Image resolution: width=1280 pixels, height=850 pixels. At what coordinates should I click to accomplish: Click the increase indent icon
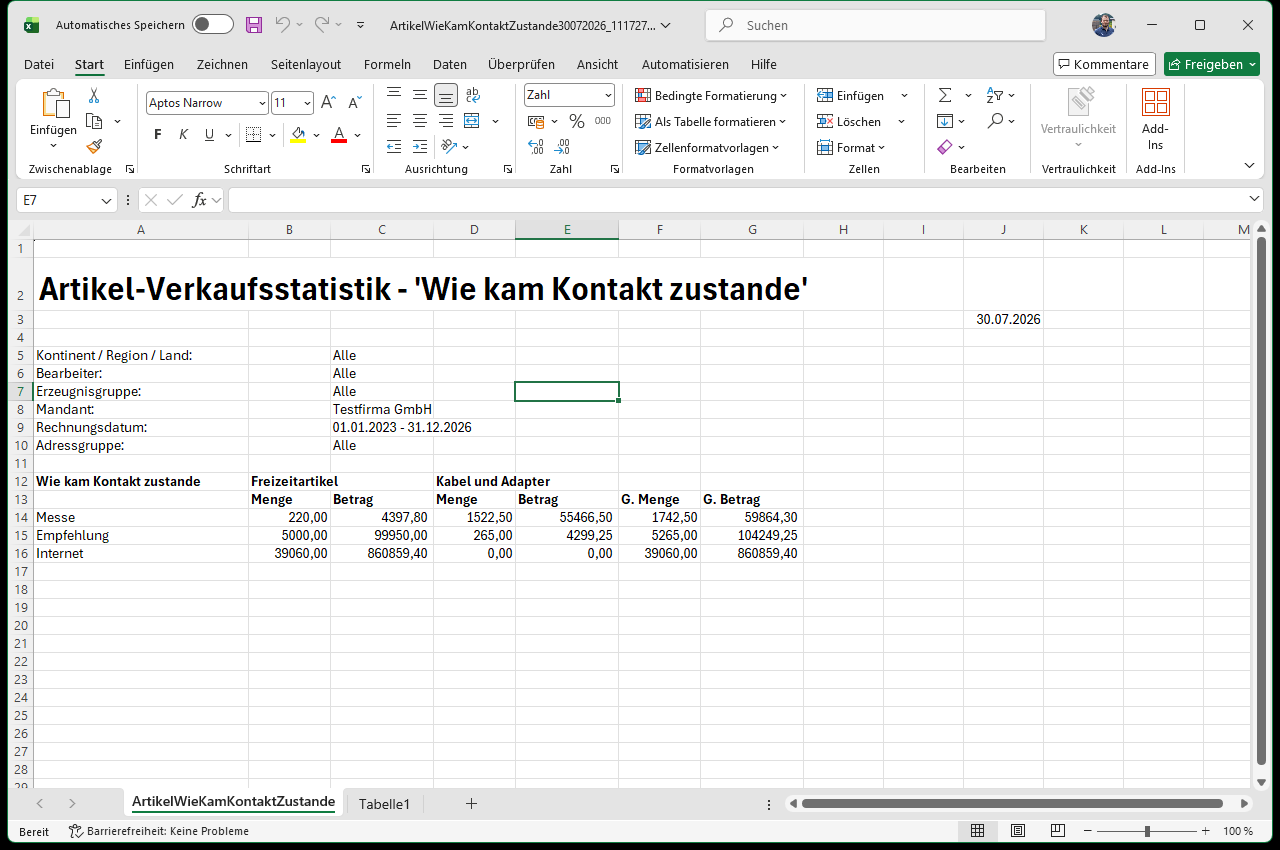click(420, 147)
